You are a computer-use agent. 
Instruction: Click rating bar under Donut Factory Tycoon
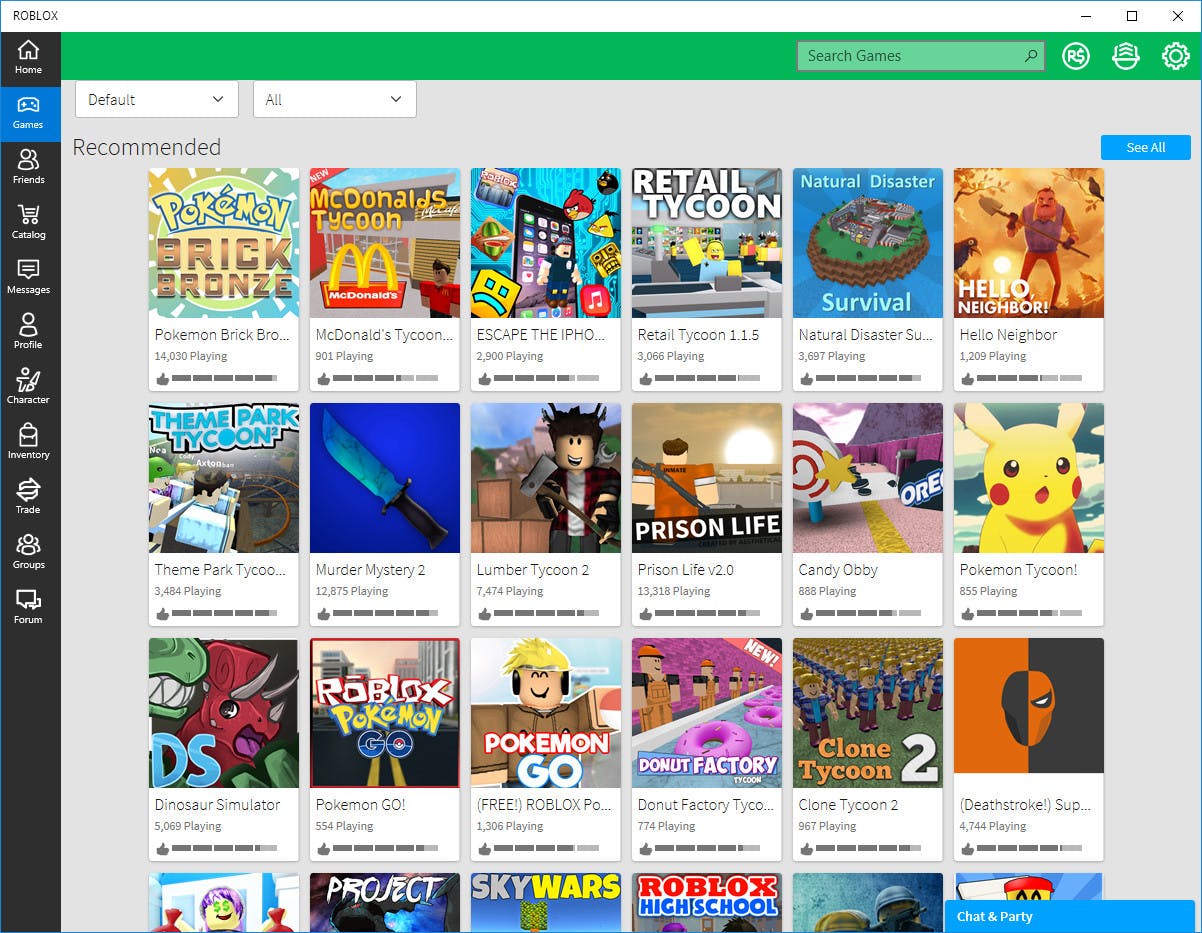[x=707, y=849]
